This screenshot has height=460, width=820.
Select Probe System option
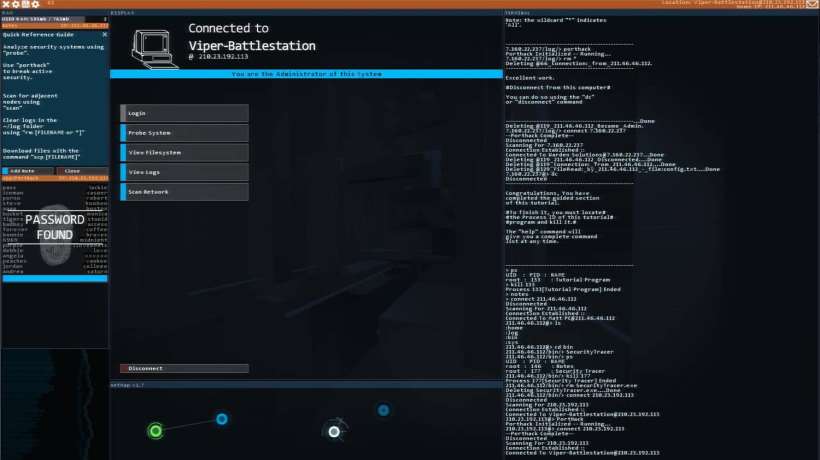pos(184,133)
